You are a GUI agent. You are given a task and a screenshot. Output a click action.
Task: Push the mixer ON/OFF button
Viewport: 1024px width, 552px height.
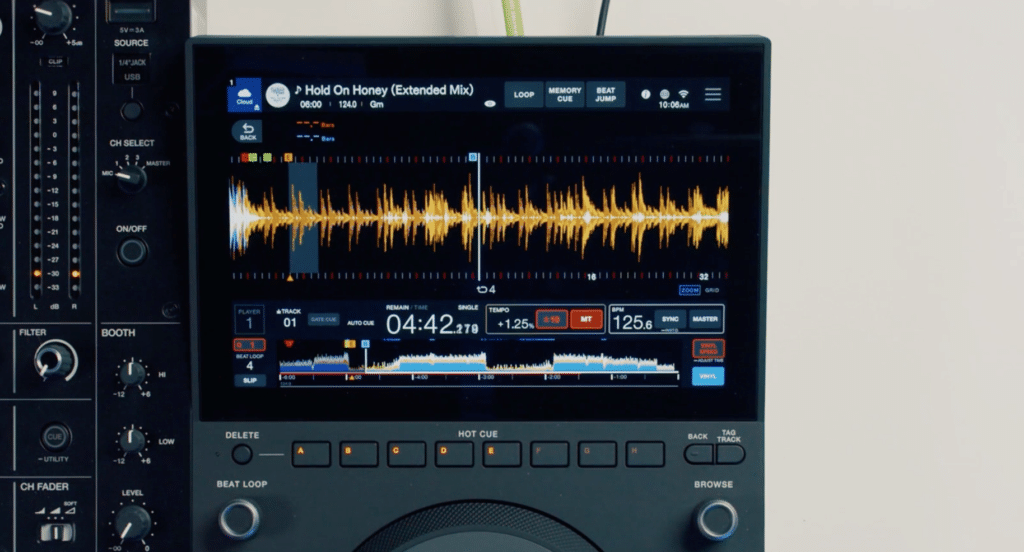click(x=132, y=252)
